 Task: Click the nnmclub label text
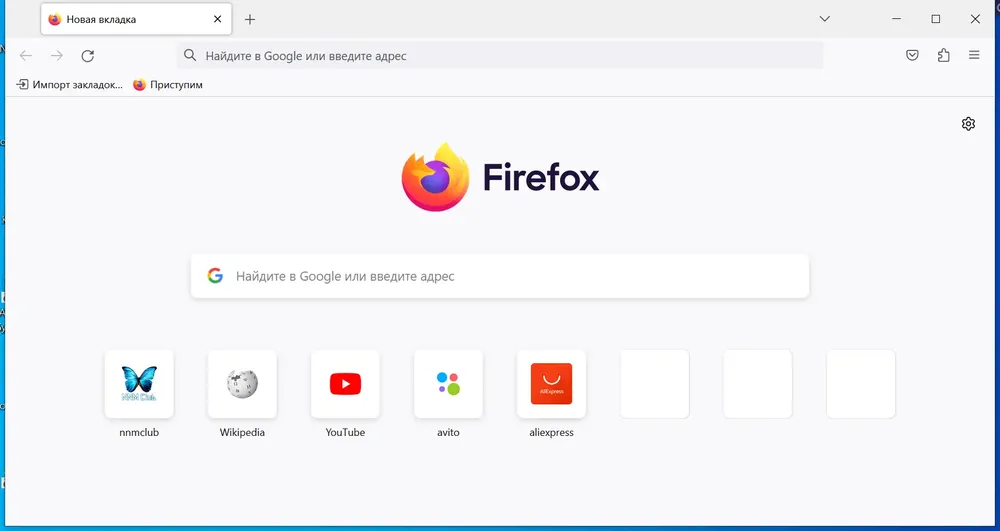coord(139,432)
